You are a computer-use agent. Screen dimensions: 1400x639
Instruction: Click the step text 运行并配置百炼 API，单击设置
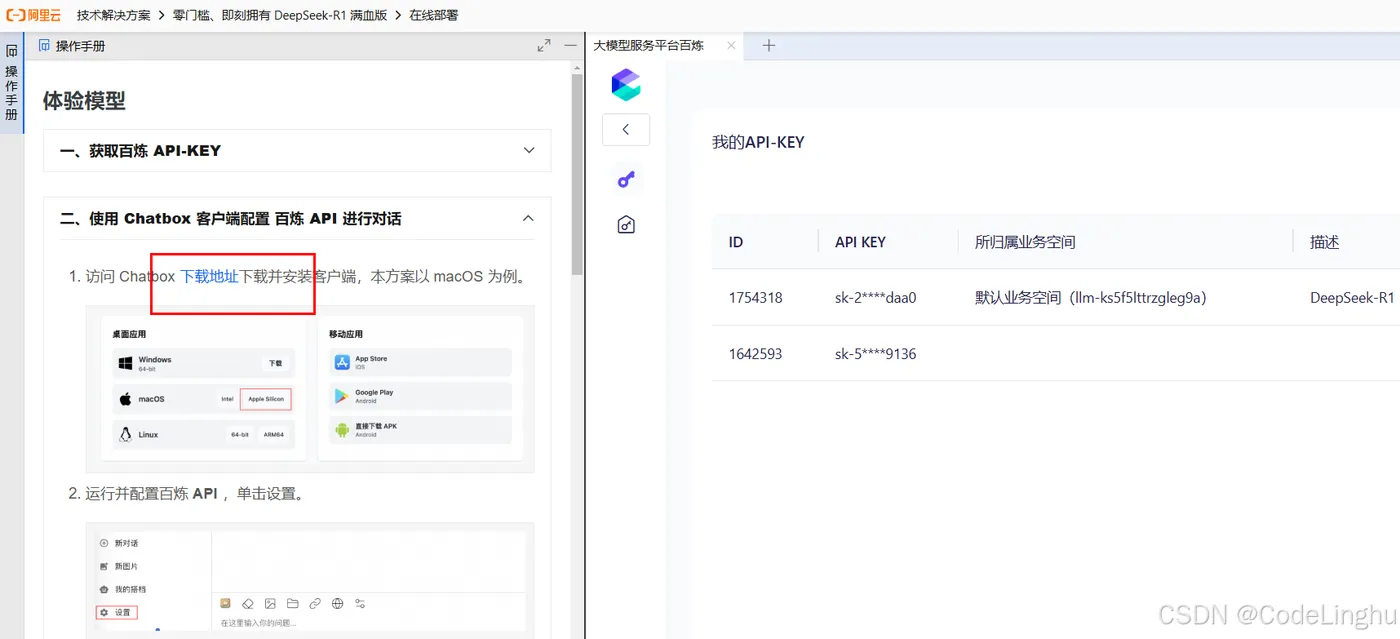[195, 494]
